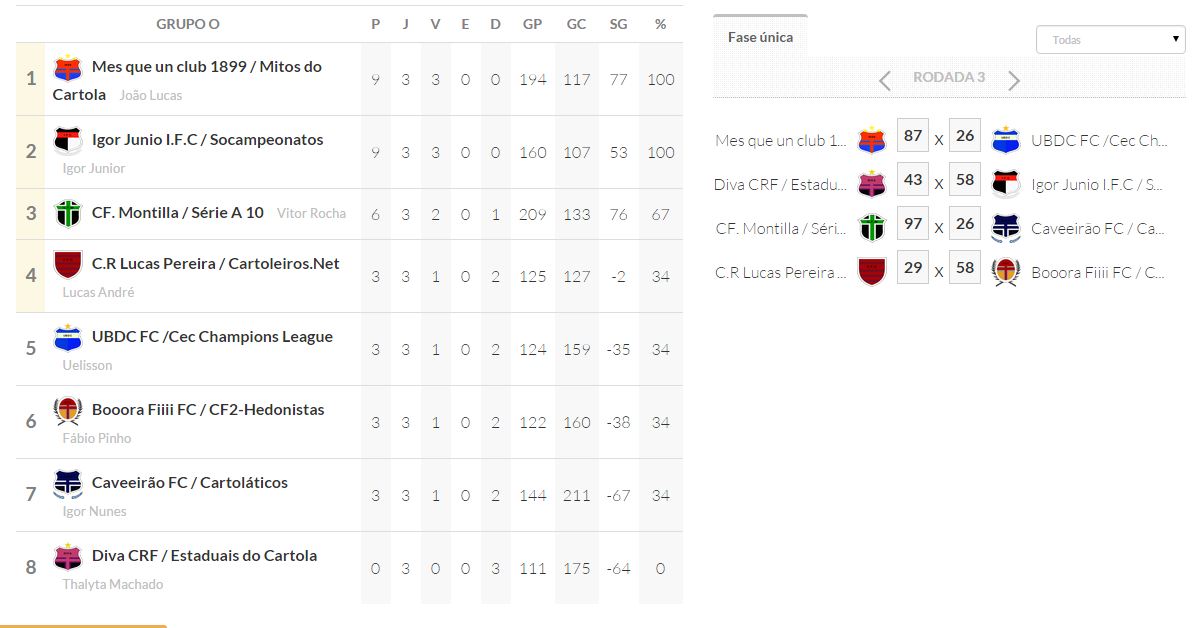Viewport: 1194px width, 628px height.
Task: Click the Diva CRF crest in standings
Action: point(67,556)
